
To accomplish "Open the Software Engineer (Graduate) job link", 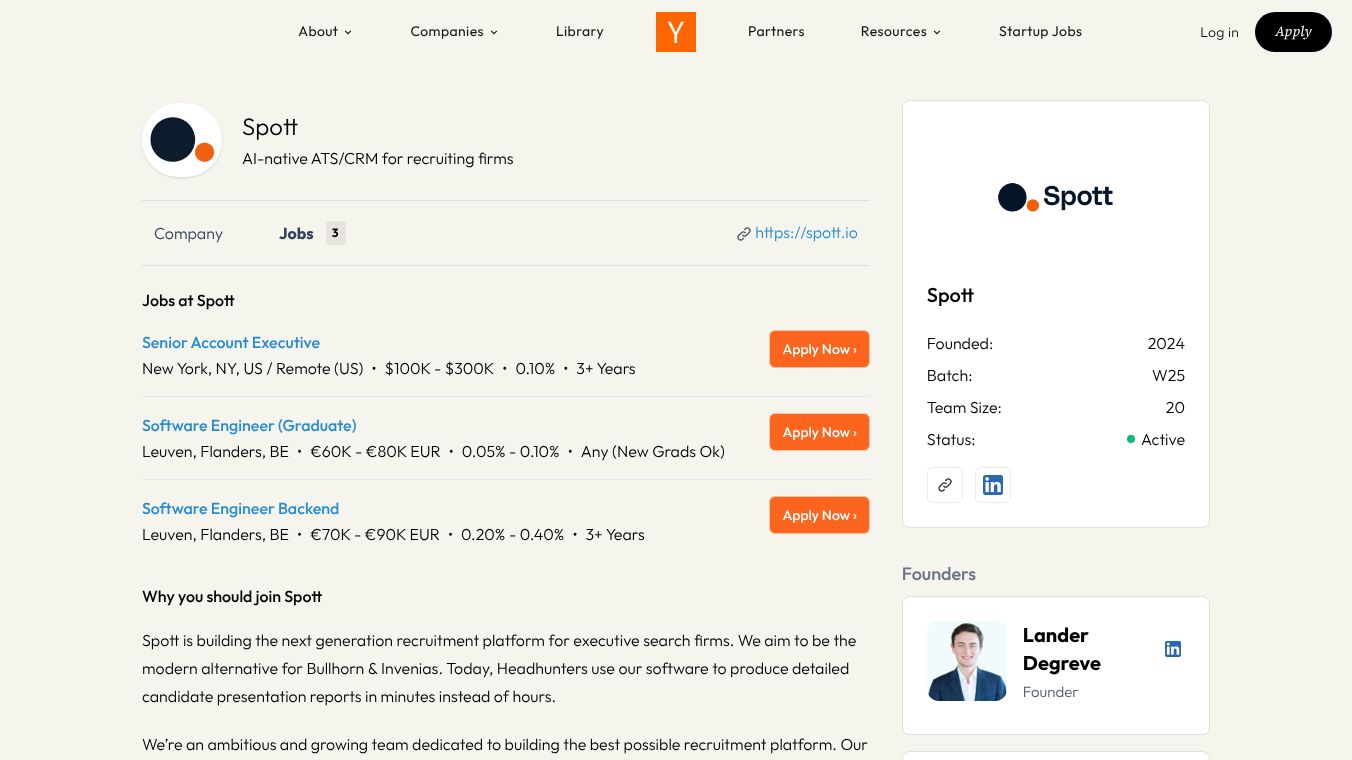I will (249, 426).
